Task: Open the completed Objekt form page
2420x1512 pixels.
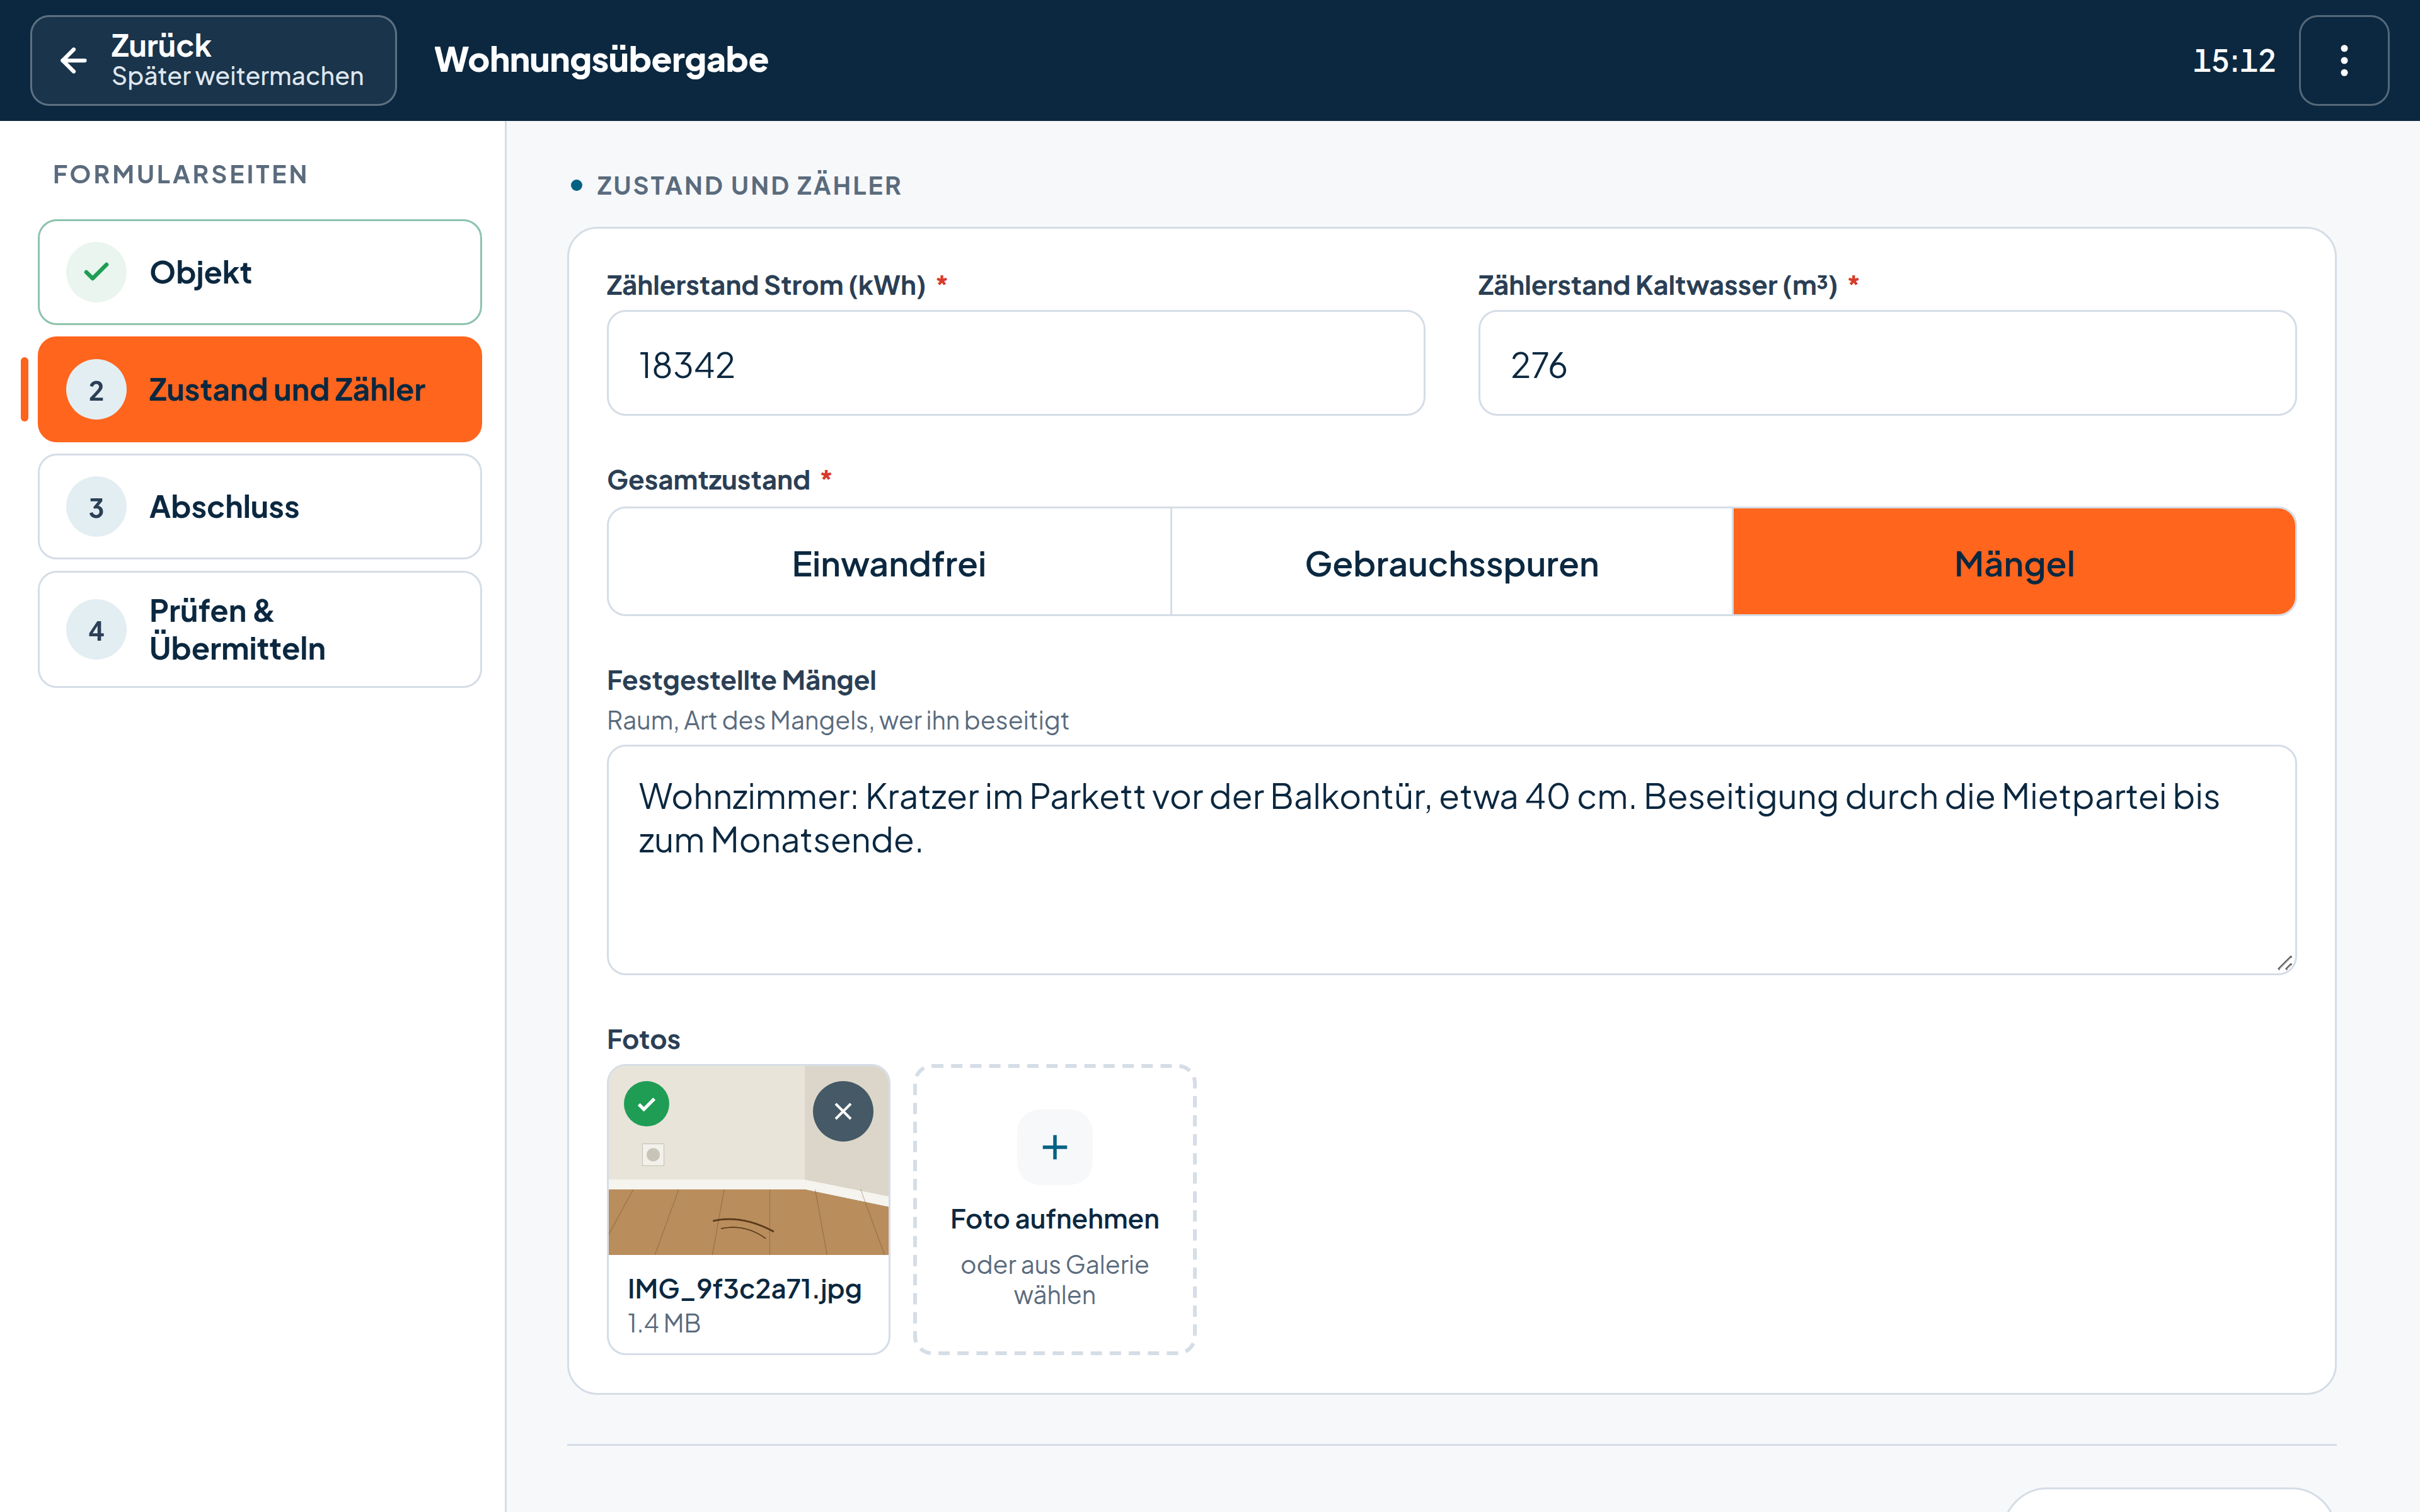Action: (260, 272)
